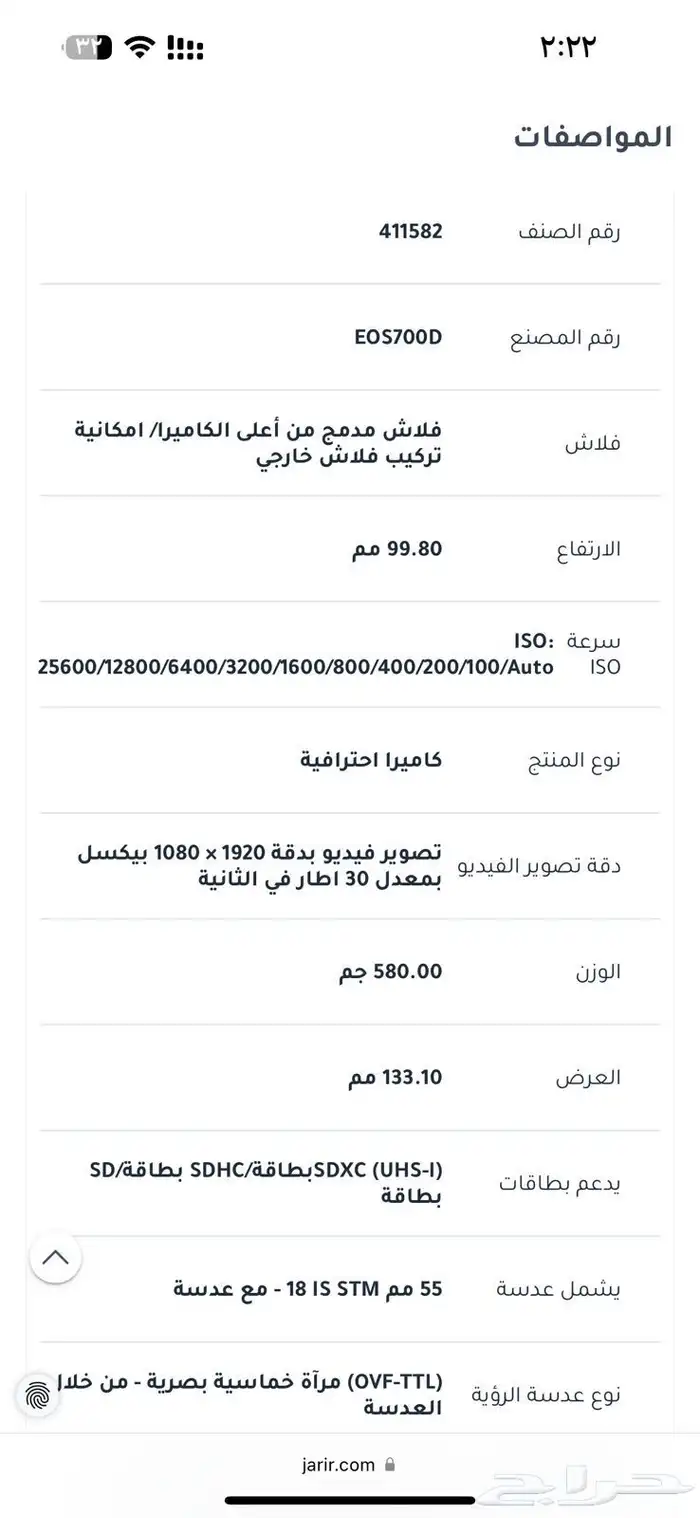This screenshot has height=1518, width=700.
Task: Tap the Wi-Fi status icon
Action: (142, 47)
